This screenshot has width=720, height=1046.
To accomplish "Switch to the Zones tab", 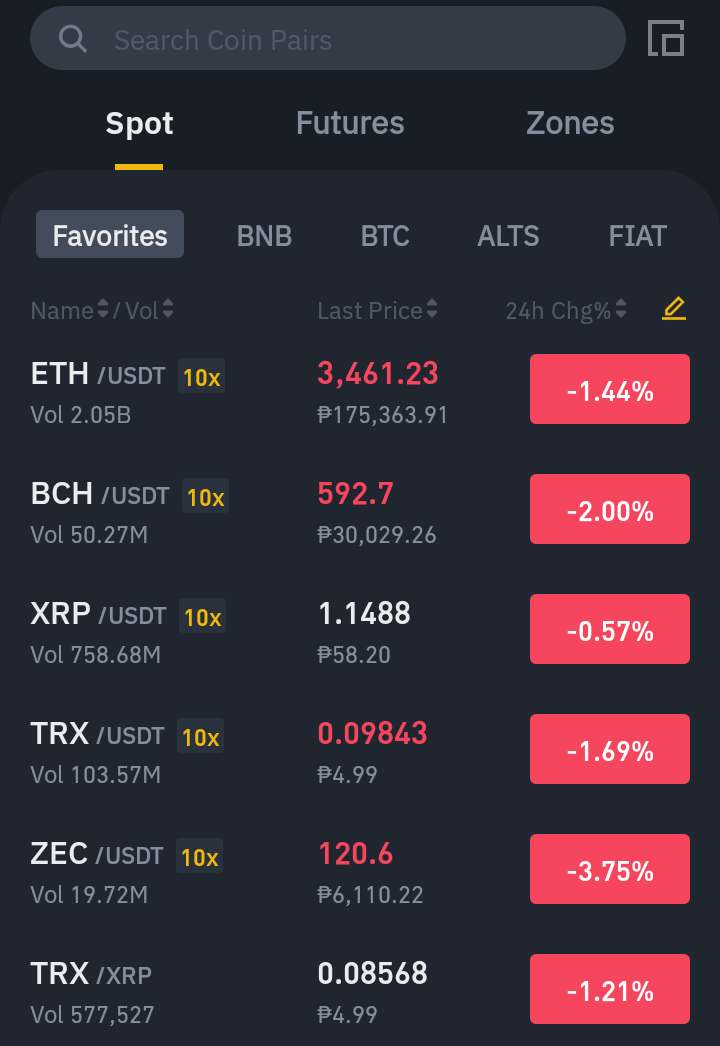I will coord(570,123).
